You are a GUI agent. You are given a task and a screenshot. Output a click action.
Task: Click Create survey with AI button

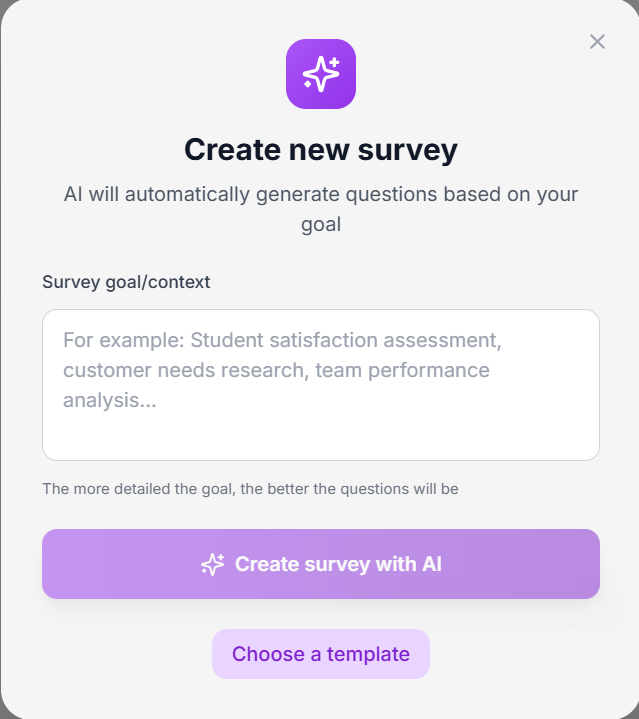pyautogui.click(x=321, y=564)
